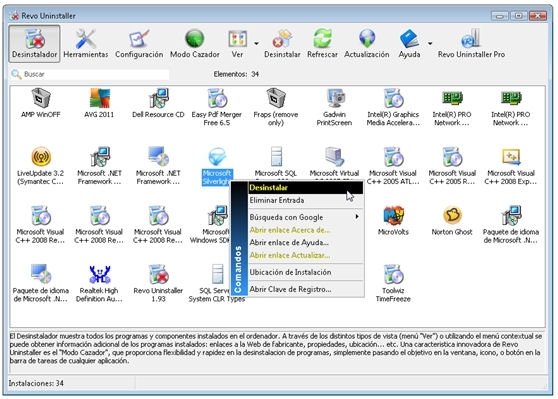Open Configuración from the toolbar
The image size is (558, 399).
(x=139, y=44)
